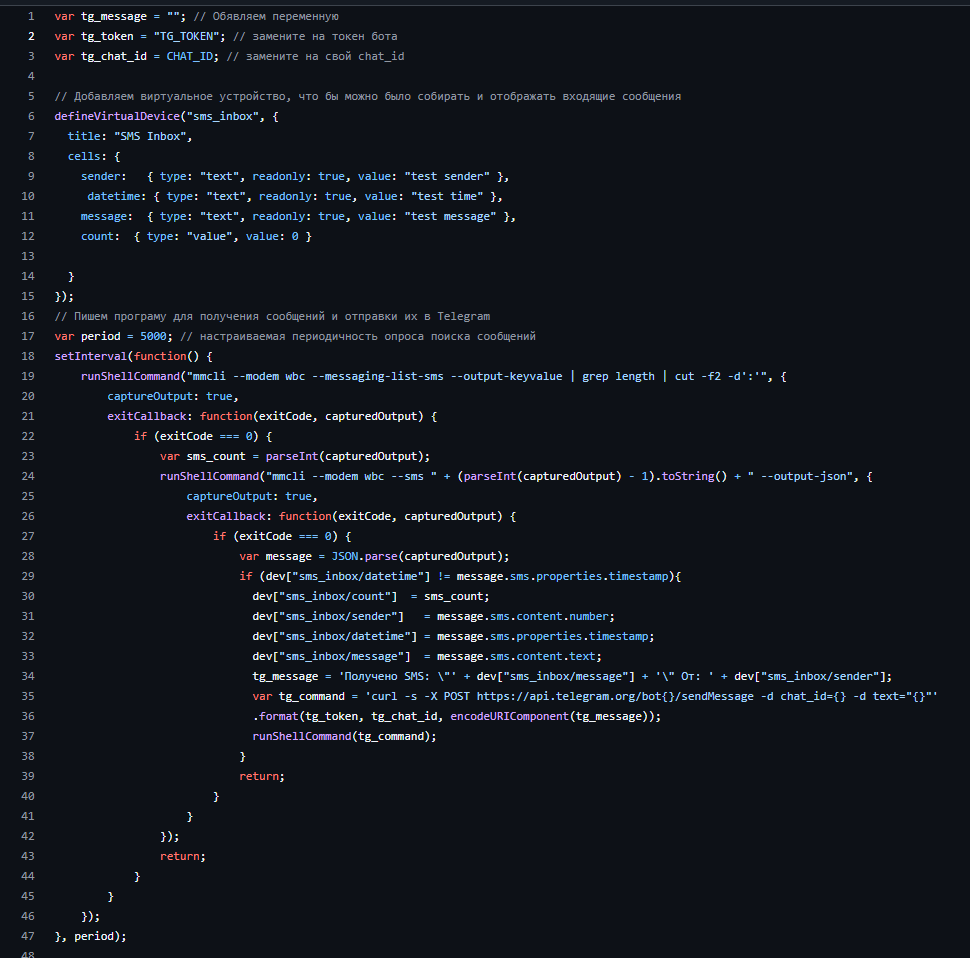
Task: Click parseInt on line 23
Action: 291,456
